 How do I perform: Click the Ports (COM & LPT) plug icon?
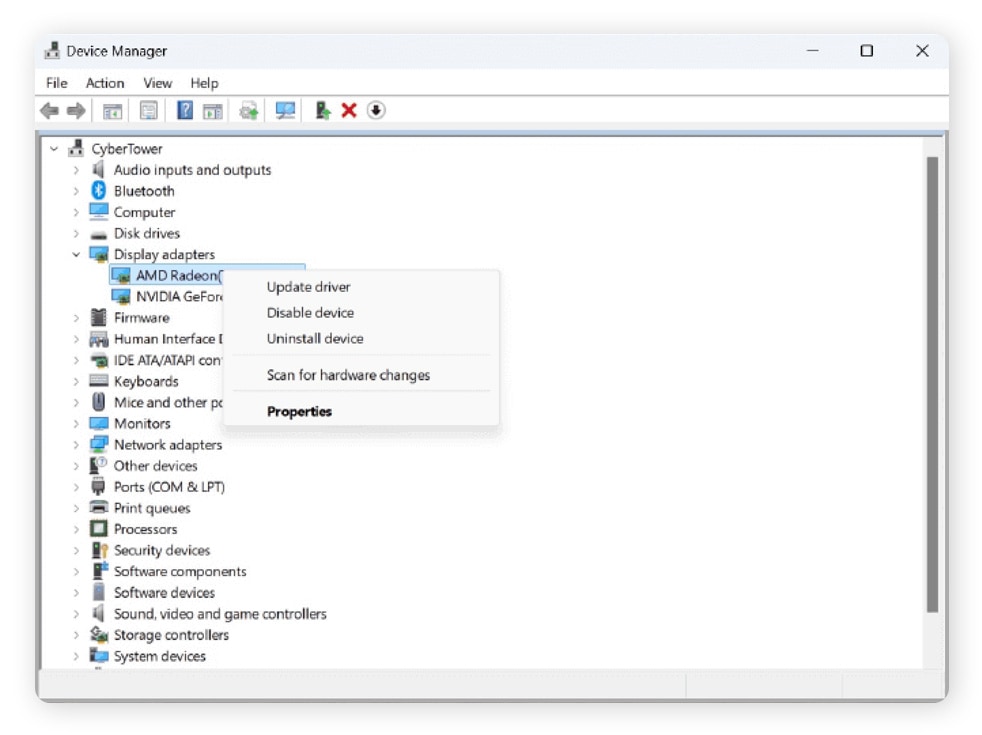(98, 486)
